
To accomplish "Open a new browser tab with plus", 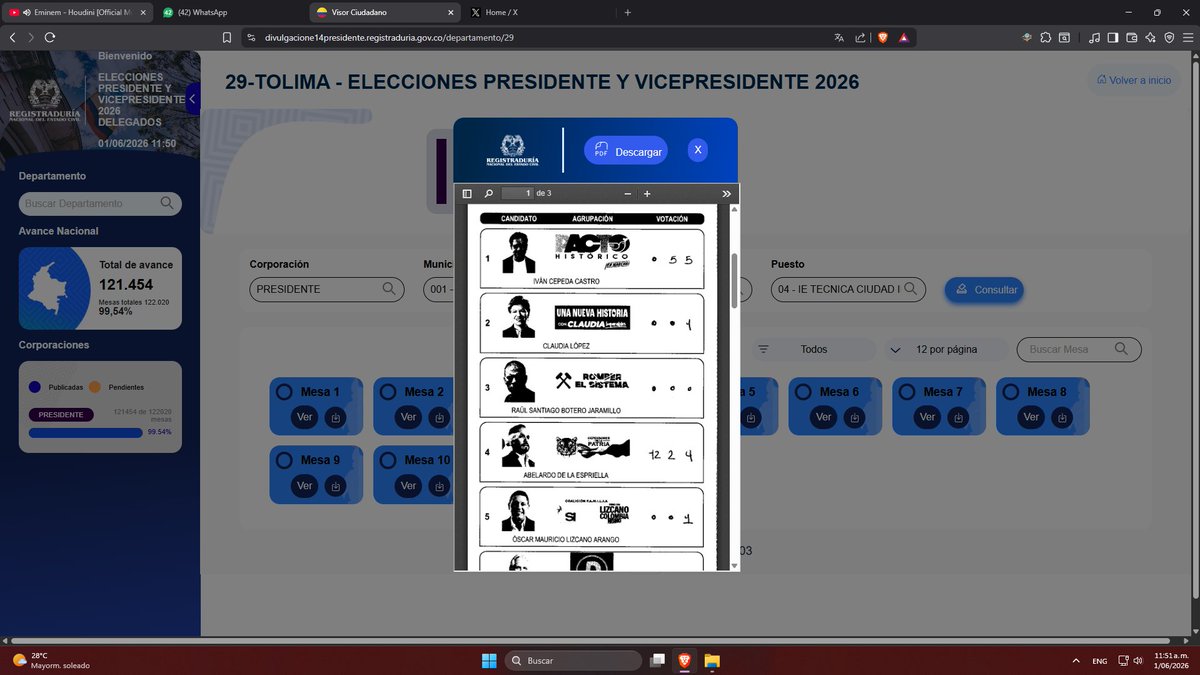I will 627,13.
